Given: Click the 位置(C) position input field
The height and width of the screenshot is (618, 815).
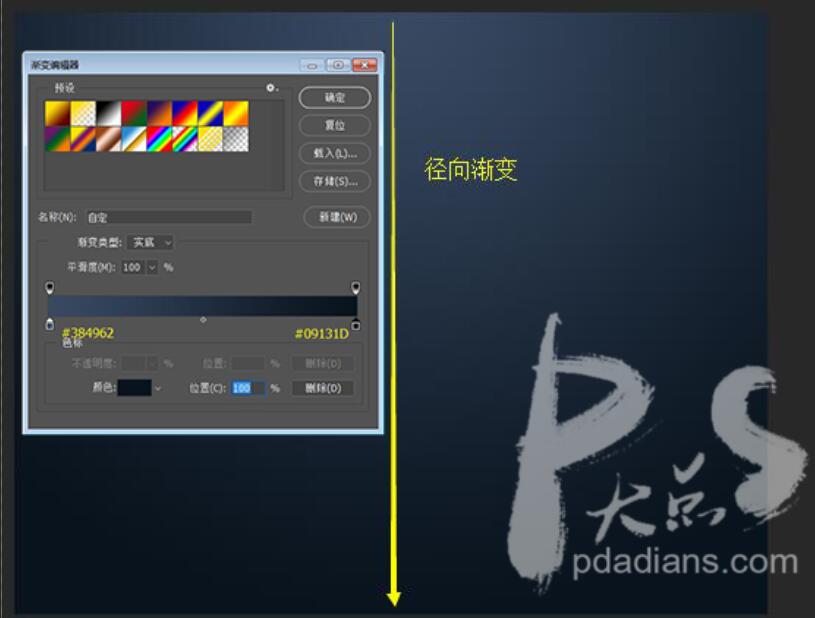Looking at the screenshot, I should pyautogui.click(x=247, y=388).
